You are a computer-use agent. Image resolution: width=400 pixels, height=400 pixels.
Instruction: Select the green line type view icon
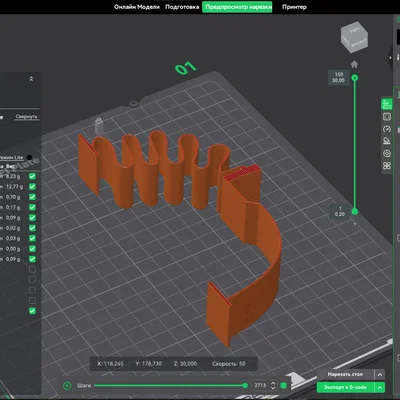click(387, 104)
